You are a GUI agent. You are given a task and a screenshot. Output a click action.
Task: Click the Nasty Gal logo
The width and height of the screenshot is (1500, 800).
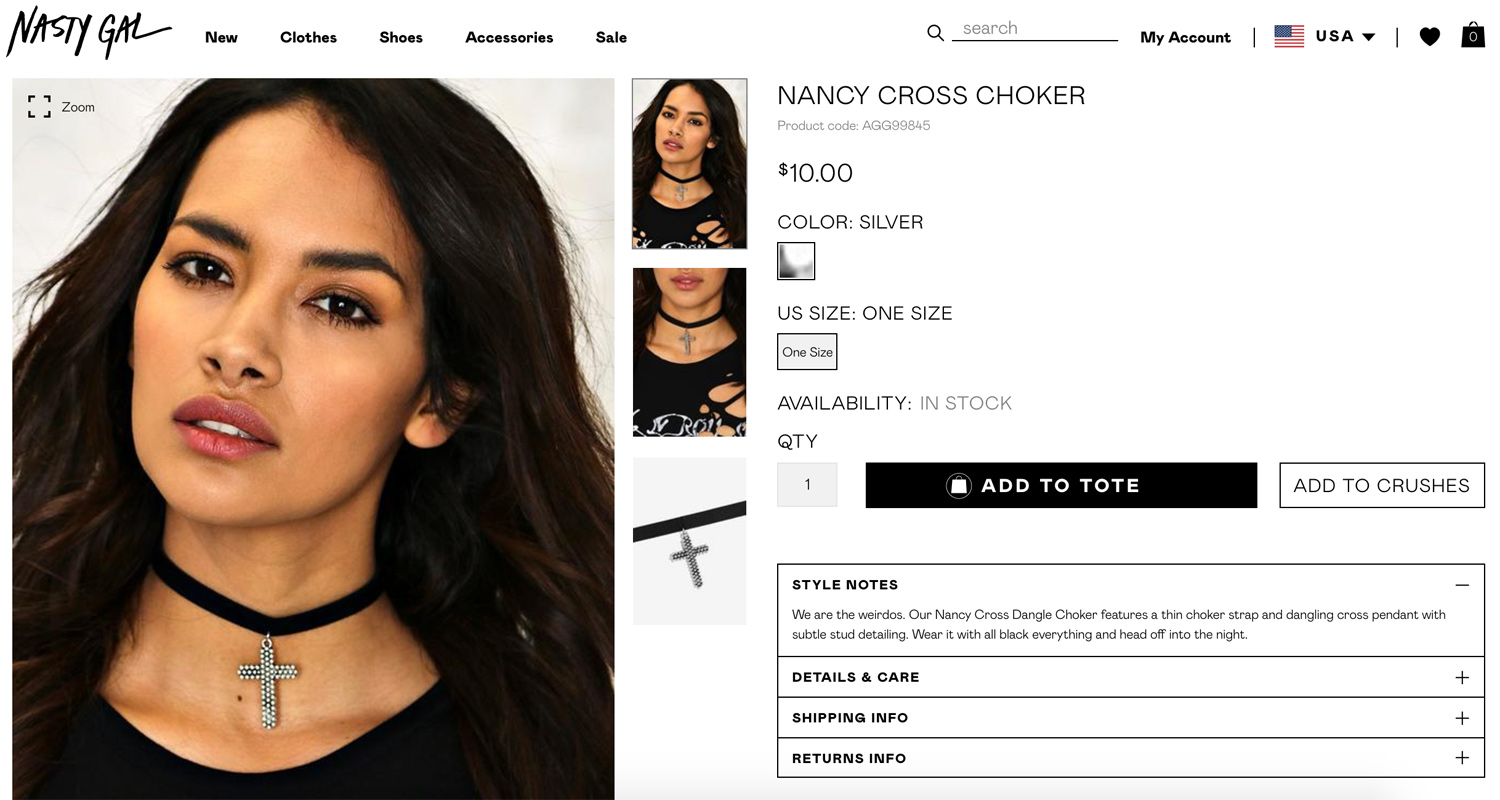coord(88,32)
